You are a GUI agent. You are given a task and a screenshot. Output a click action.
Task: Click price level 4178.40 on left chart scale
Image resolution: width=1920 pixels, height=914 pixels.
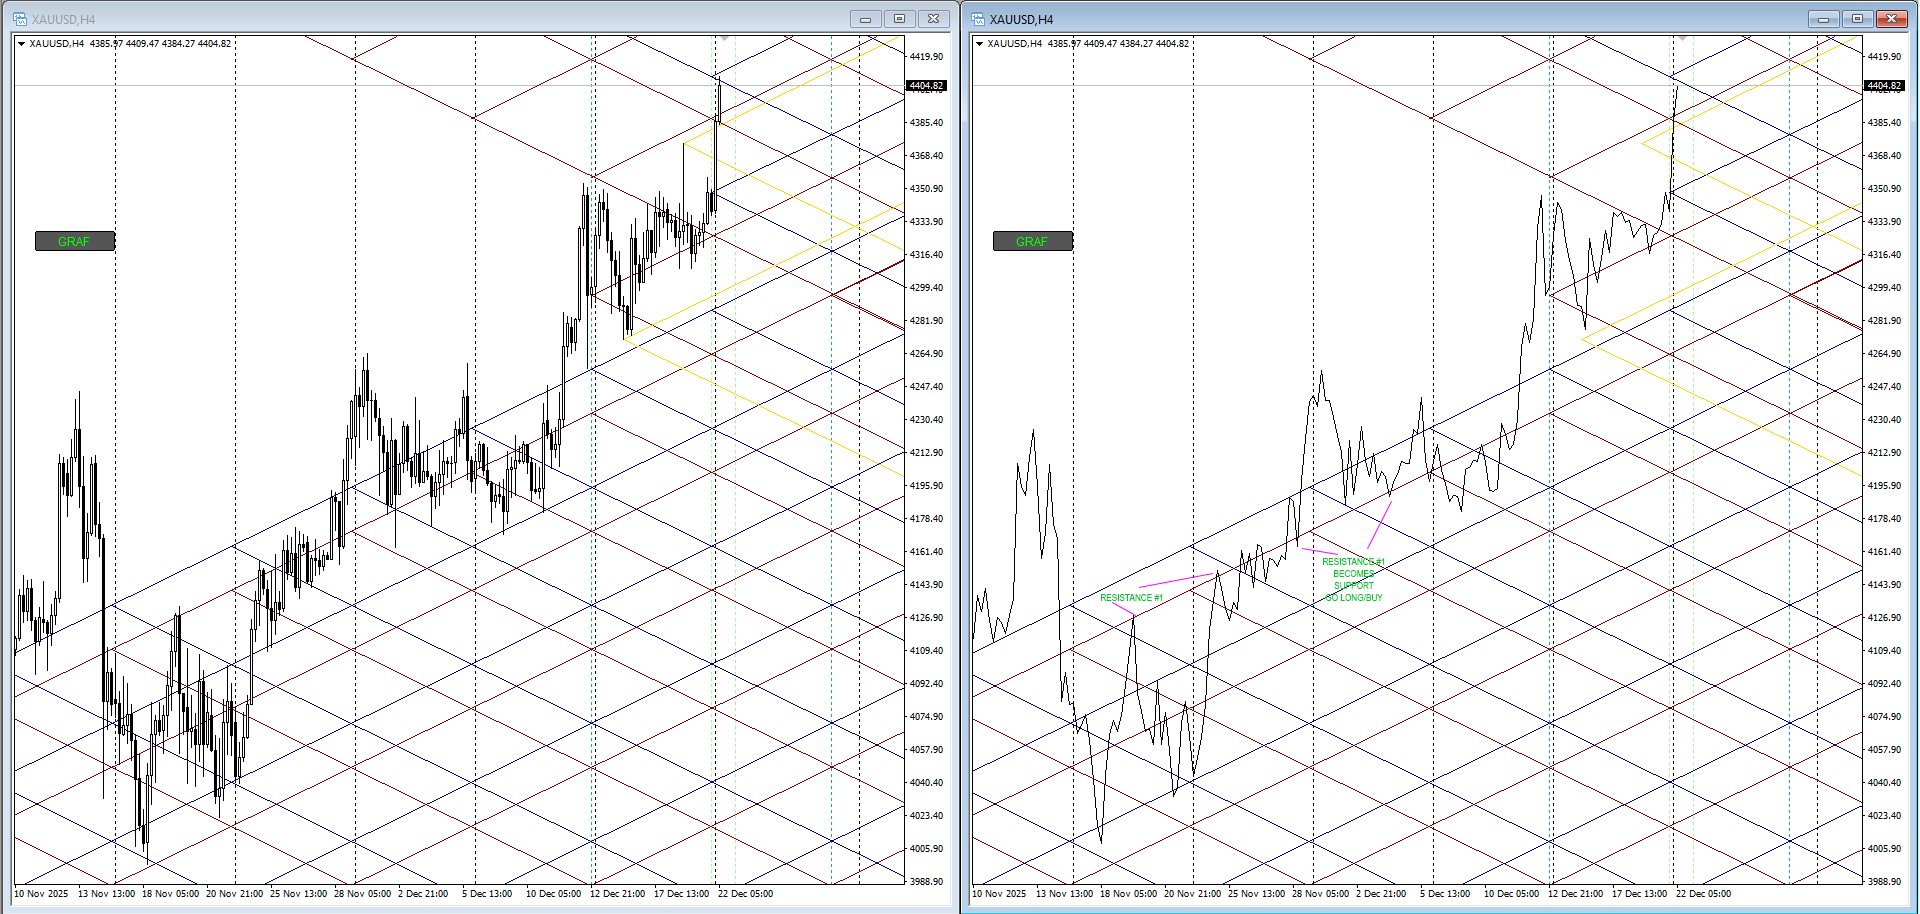coord(926,519)
